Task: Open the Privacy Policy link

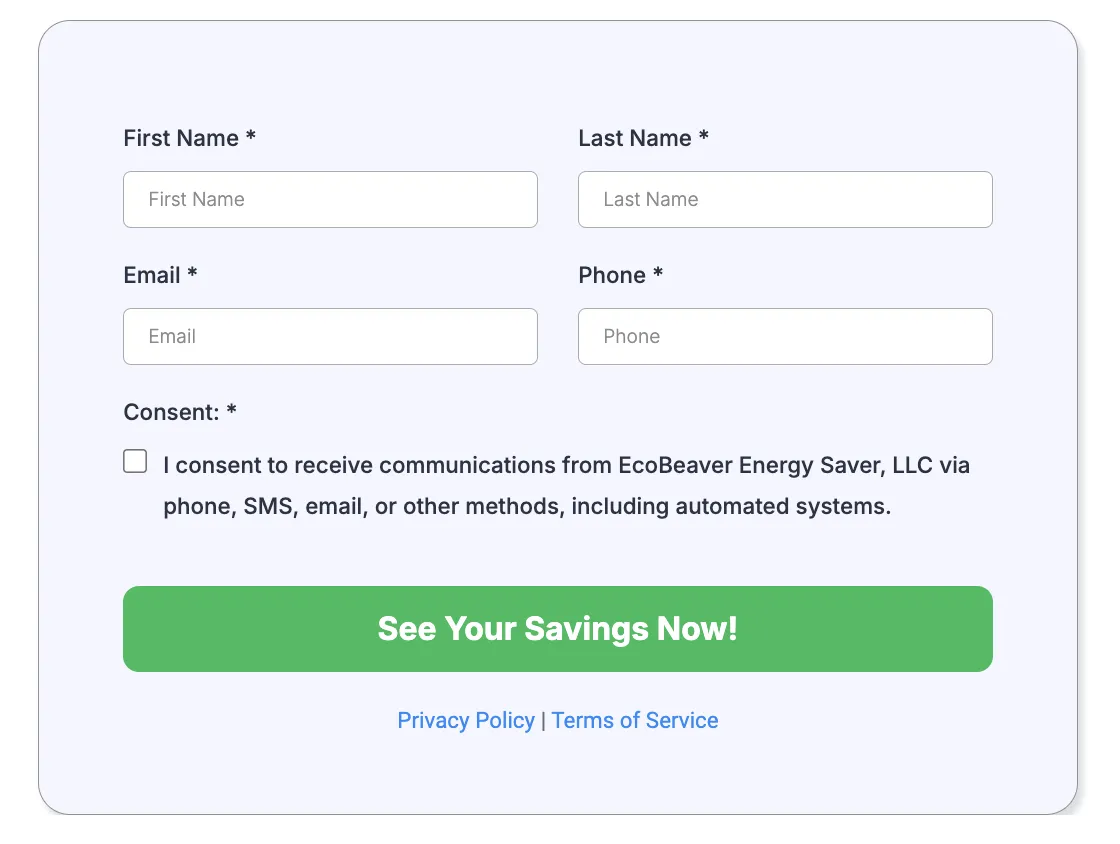Action: (x=466, y=720)
